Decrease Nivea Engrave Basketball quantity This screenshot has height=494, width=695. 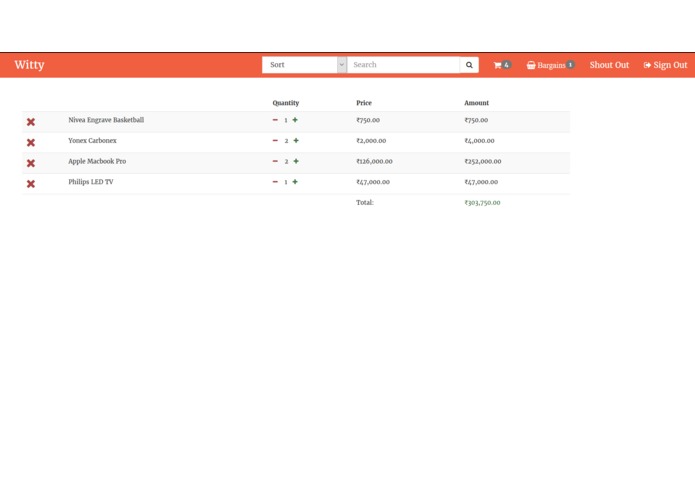point(275,120)
